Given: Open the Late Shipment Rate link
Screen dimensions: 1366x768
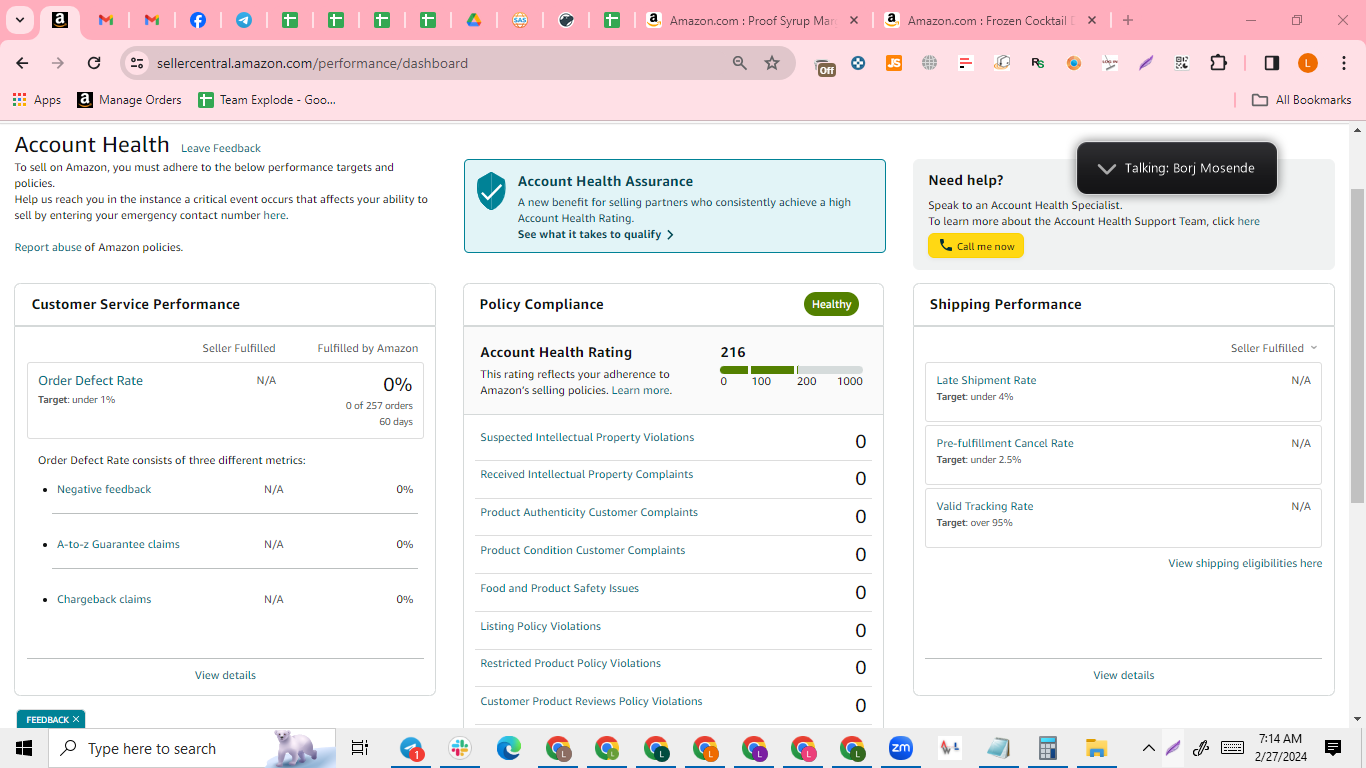Looking at the screenshot, I should [x=986, y=380].
